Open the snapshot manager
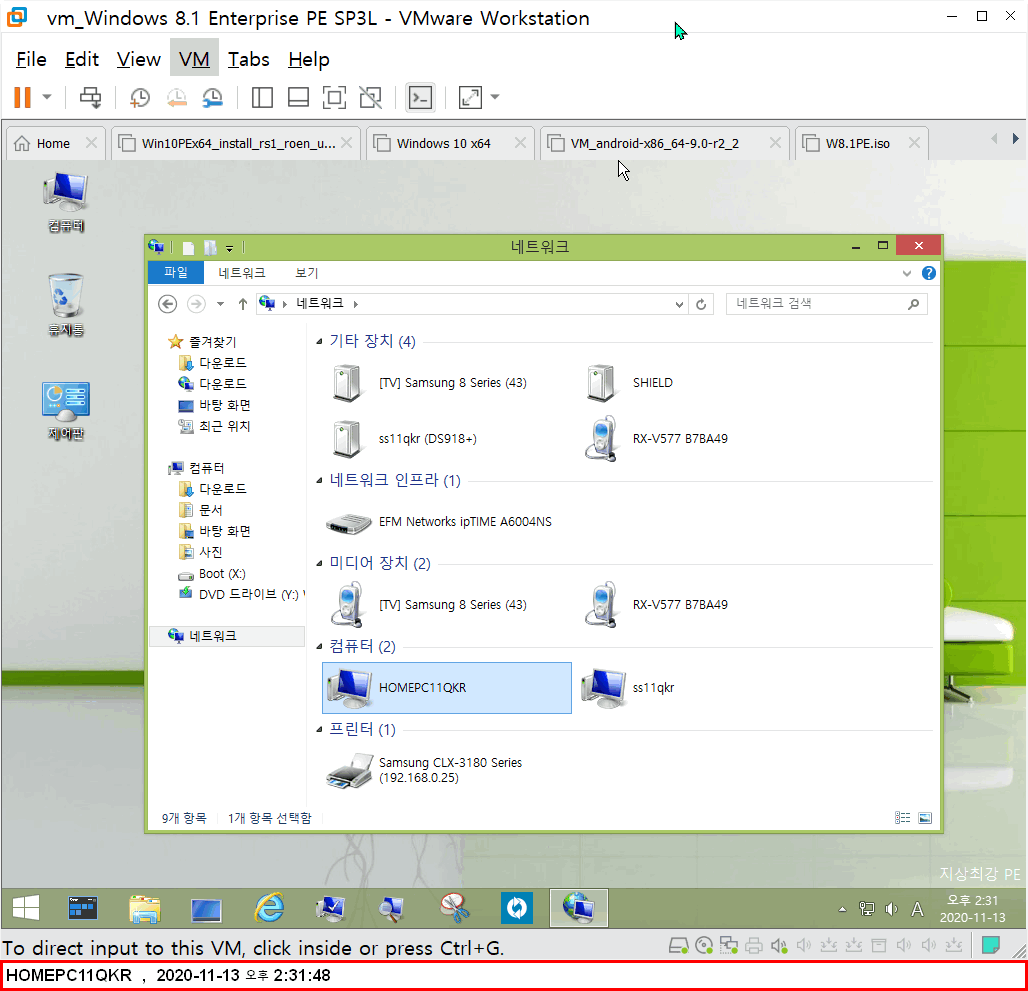The width and height of the screenshot is (1028, 991). click(x=212, y=98)
